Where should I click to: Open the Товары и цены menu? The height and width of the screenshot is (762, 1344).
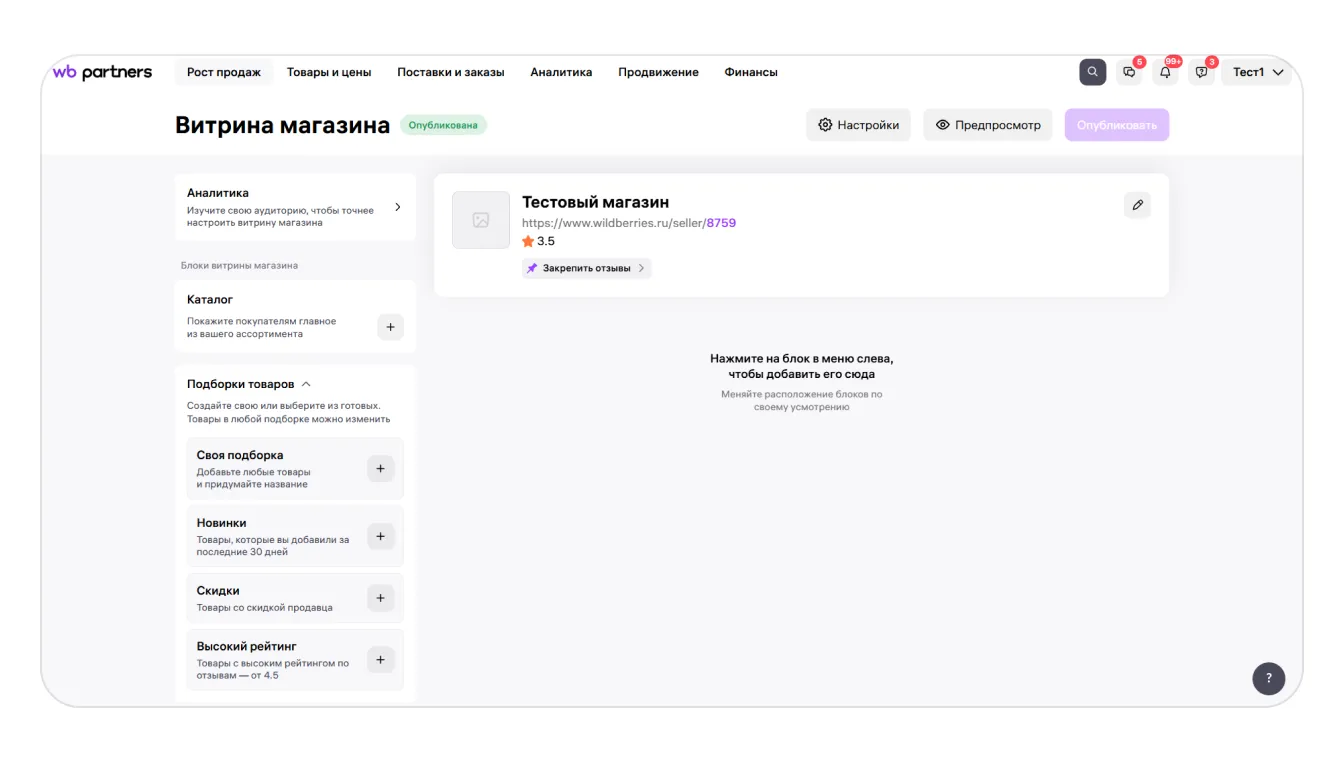[x=329, y=72]
